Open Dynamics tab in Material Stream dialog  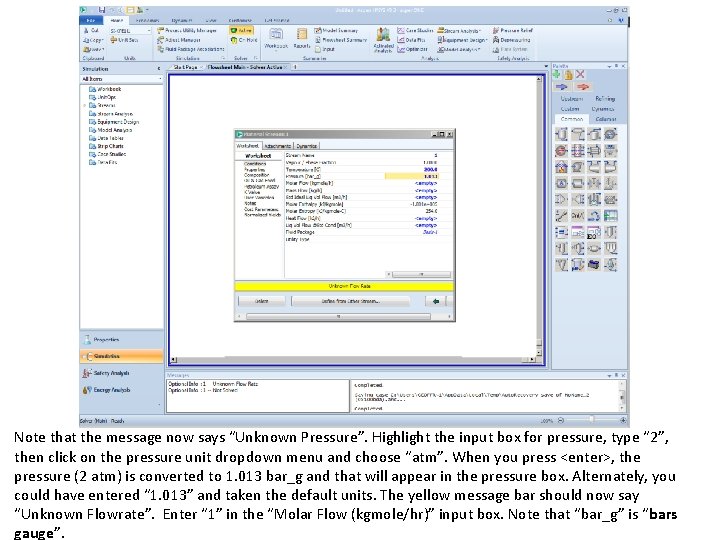tap(306, 146)
